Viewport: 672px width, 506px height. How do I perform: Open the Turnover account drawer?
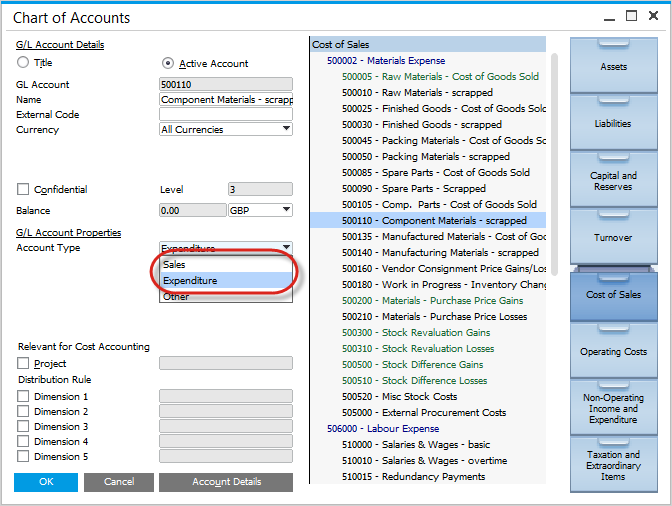613,238
